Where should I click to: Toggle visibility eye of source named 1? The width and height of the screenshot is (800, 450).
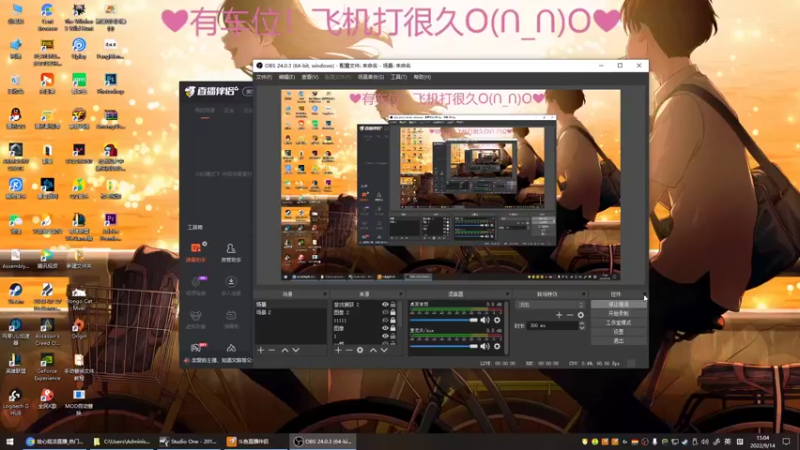(385, 337)
